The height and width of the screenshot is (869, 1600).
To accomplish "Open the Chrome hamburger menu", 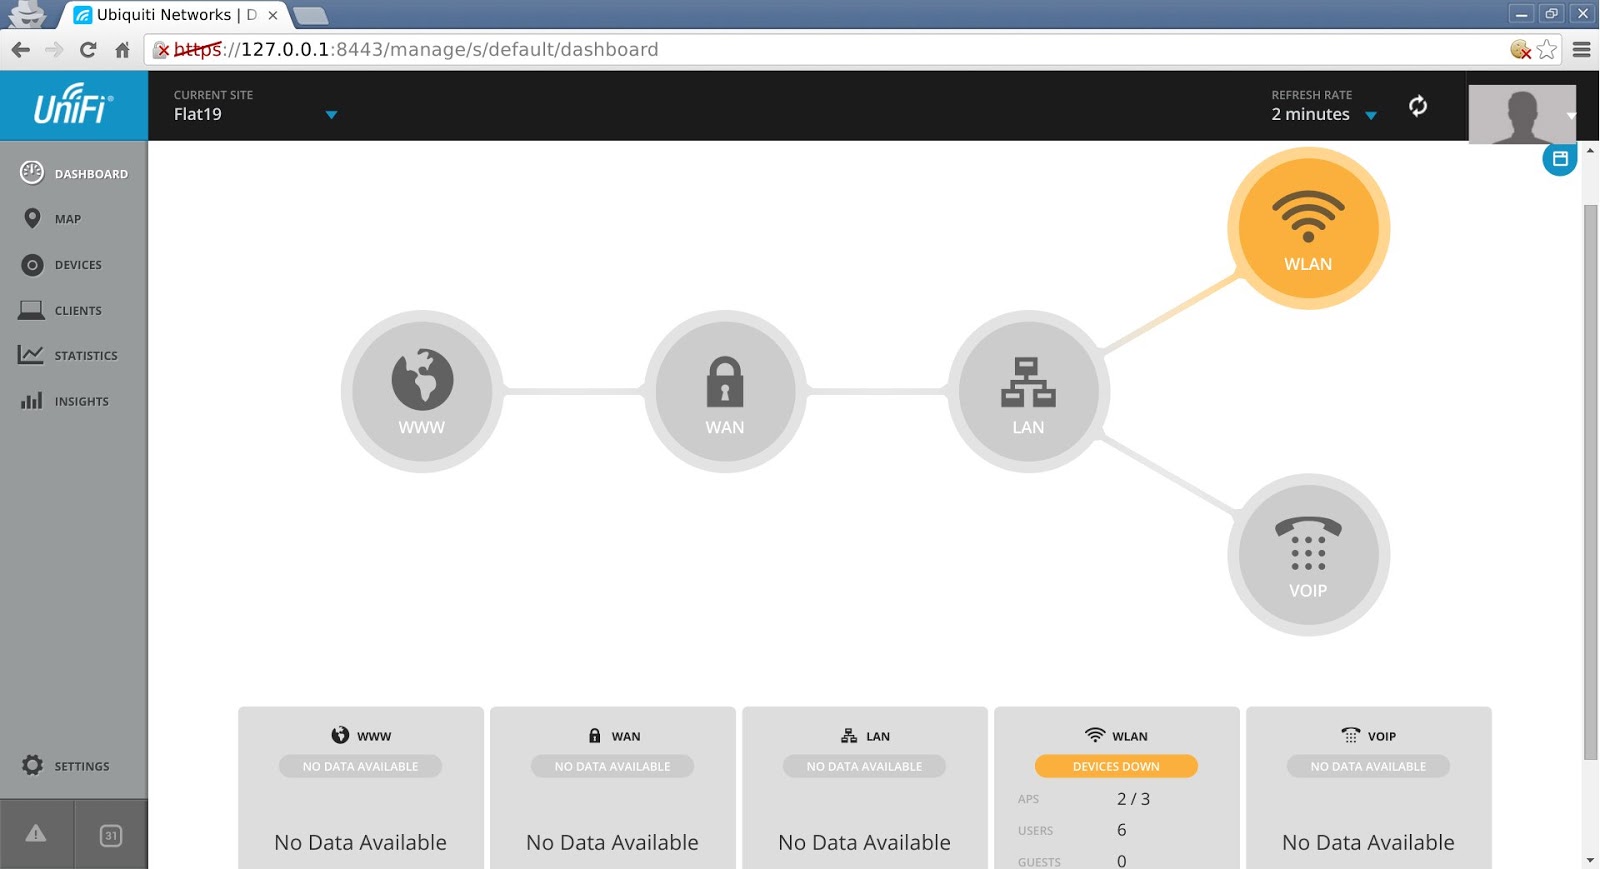I will [1581, 49].
